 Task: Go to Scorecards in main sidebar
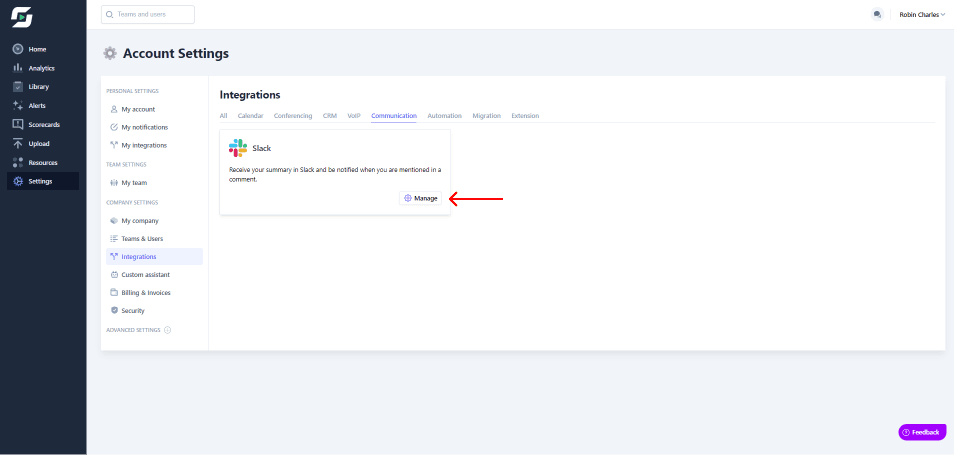tap(43, 125)
